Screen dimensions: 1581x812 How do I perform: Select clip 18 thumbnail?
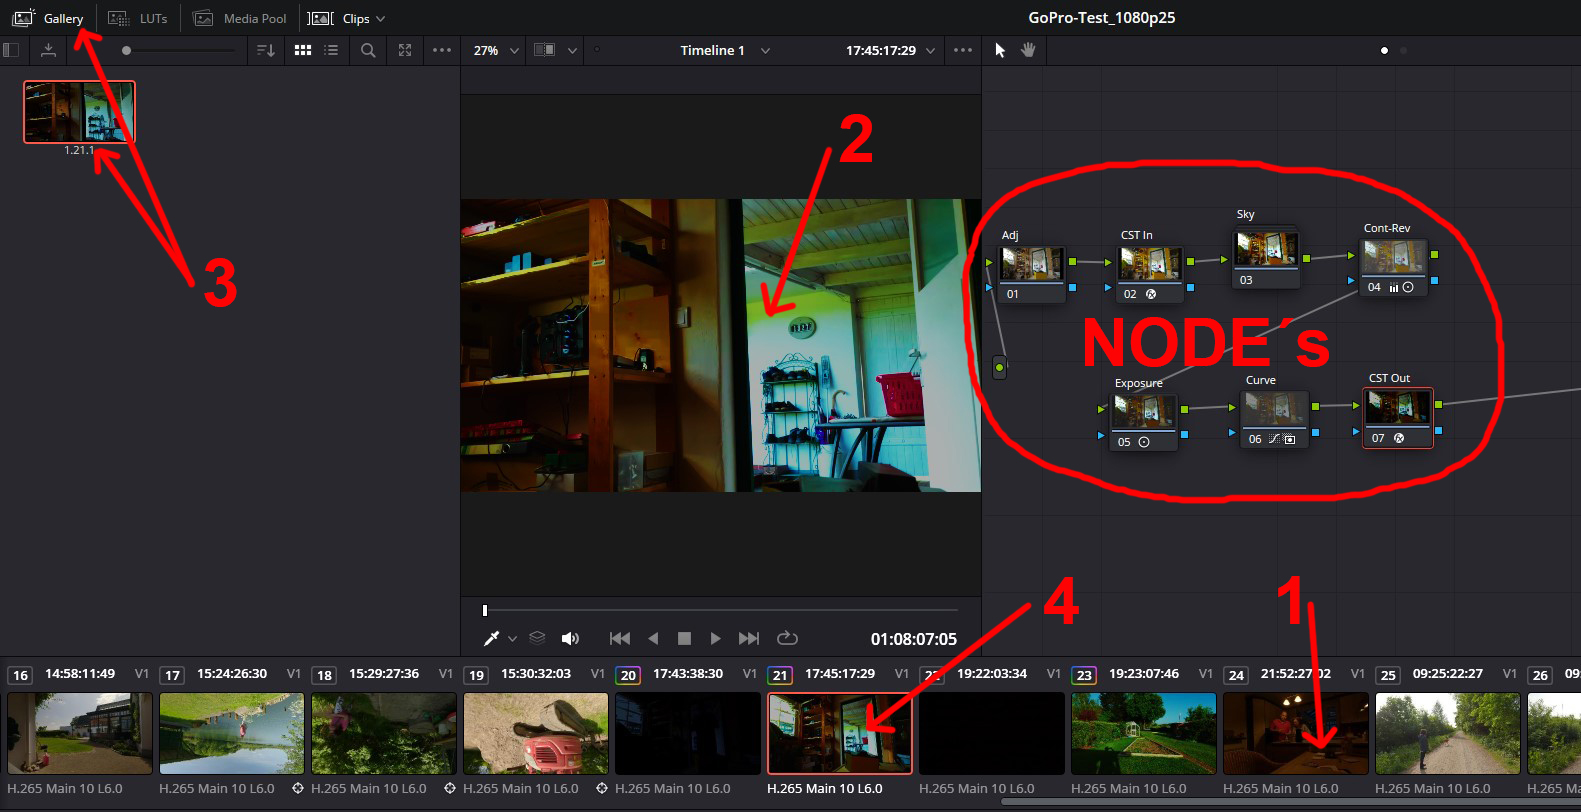[x=384, y=733]
